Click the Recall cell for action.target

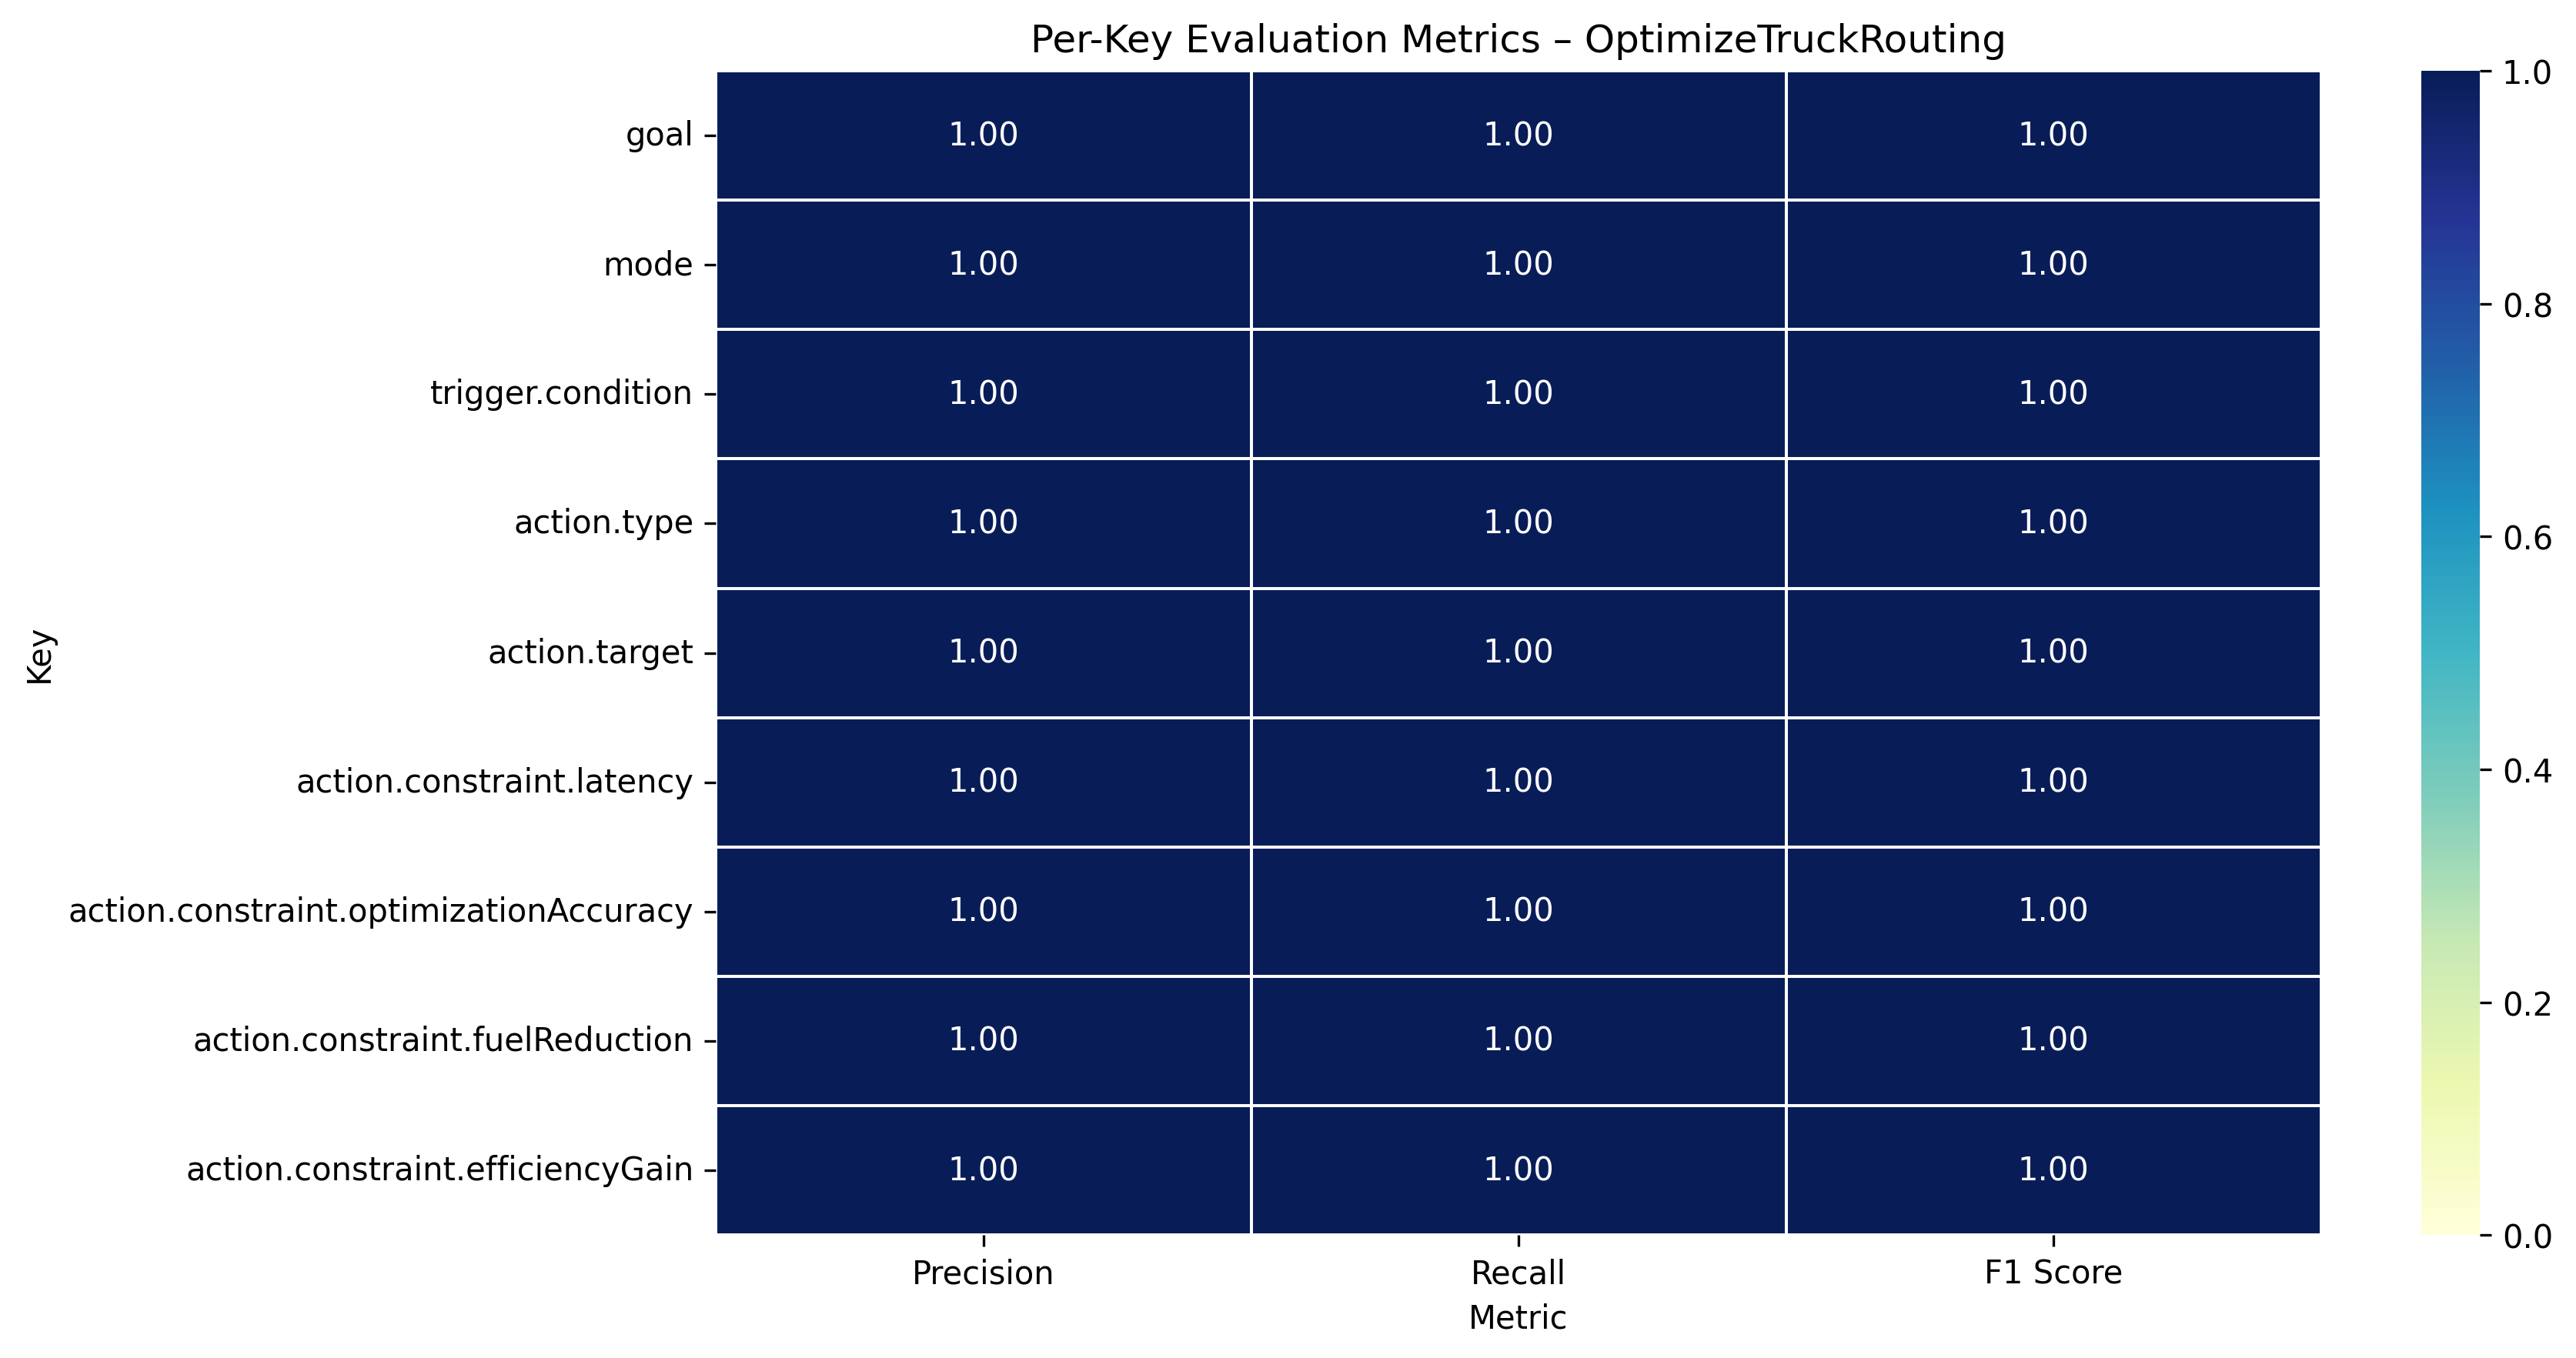click(x=1517, y=652)
